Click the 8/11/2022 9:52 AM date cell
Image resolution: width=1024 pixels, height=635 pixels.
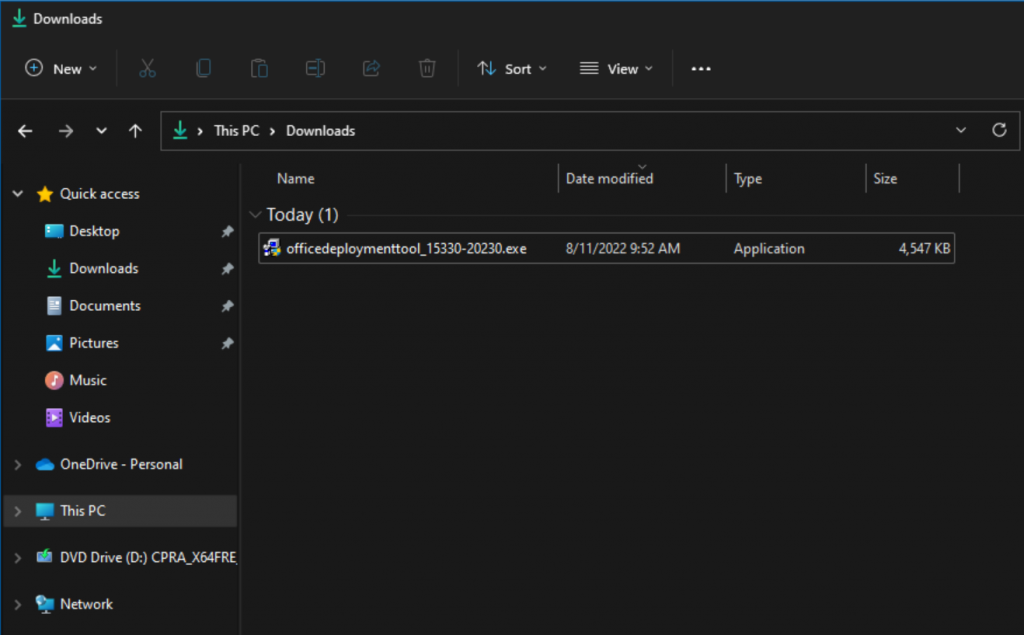coord(622,249)
